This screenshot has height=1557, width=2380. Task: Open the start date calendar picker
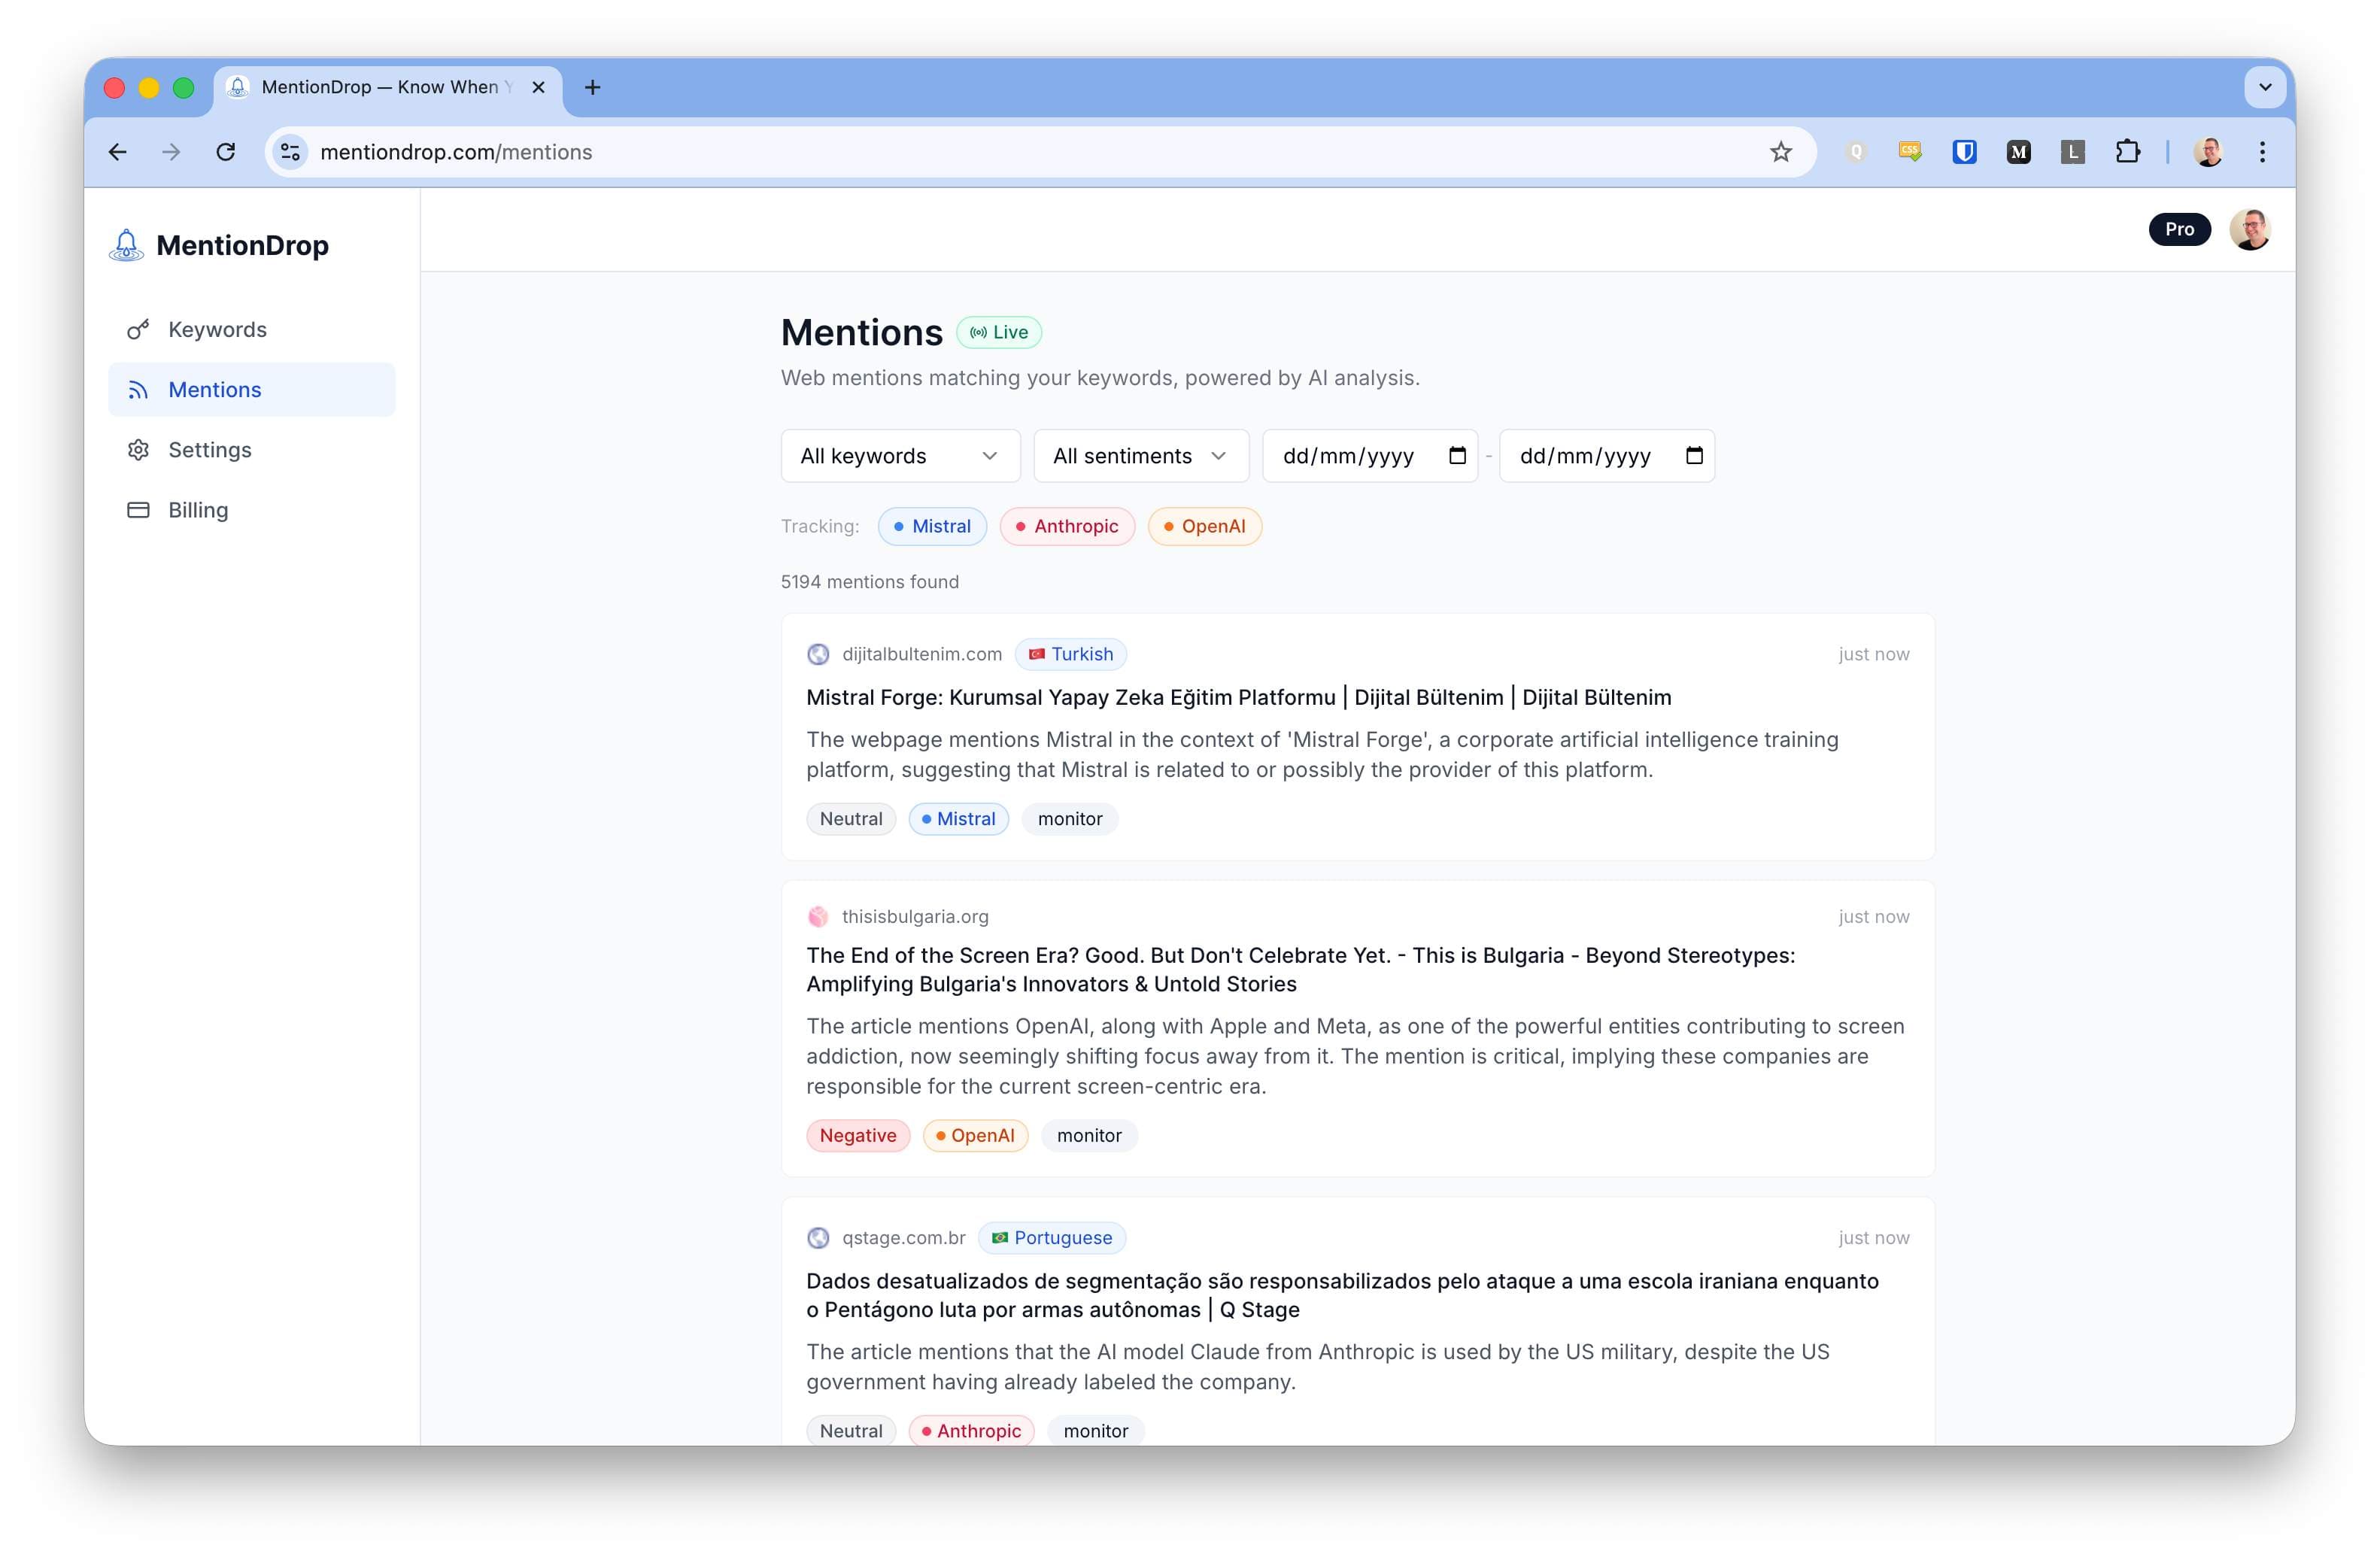click(1458, 455)
